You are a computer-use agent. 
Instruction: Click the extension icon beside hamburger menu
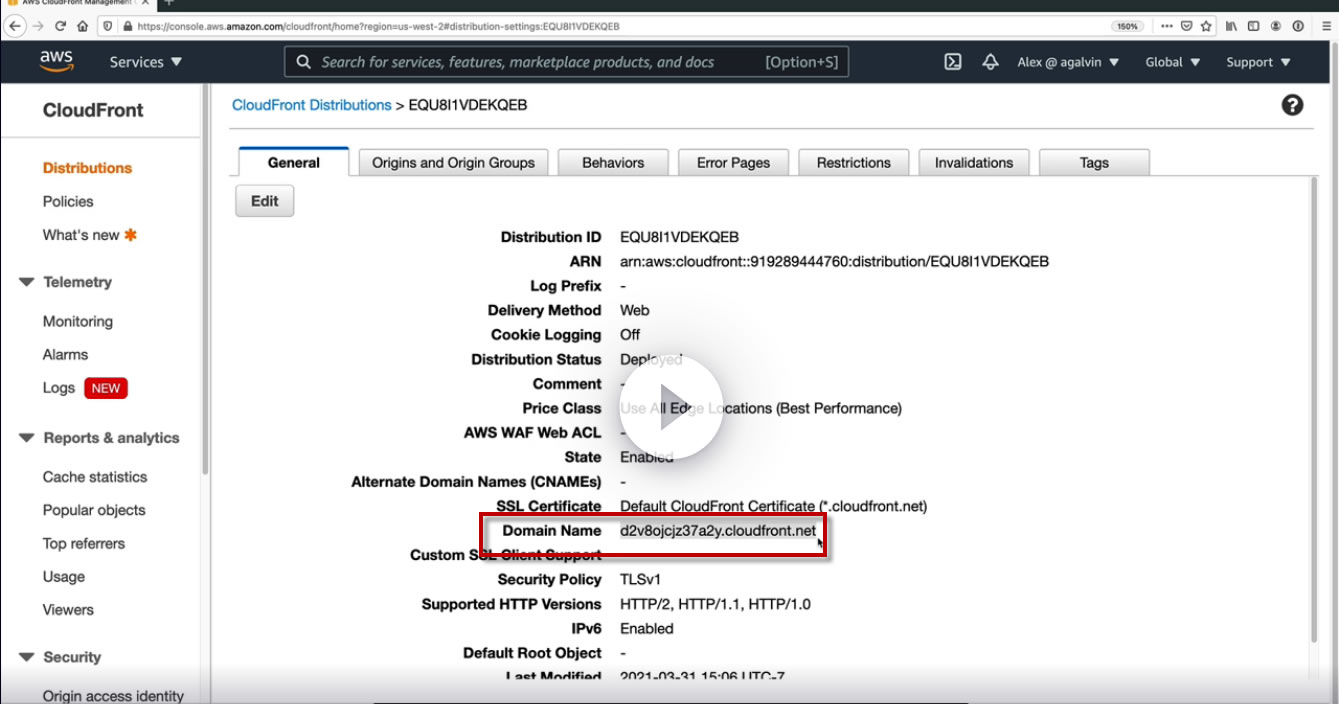pos(1298,26)
